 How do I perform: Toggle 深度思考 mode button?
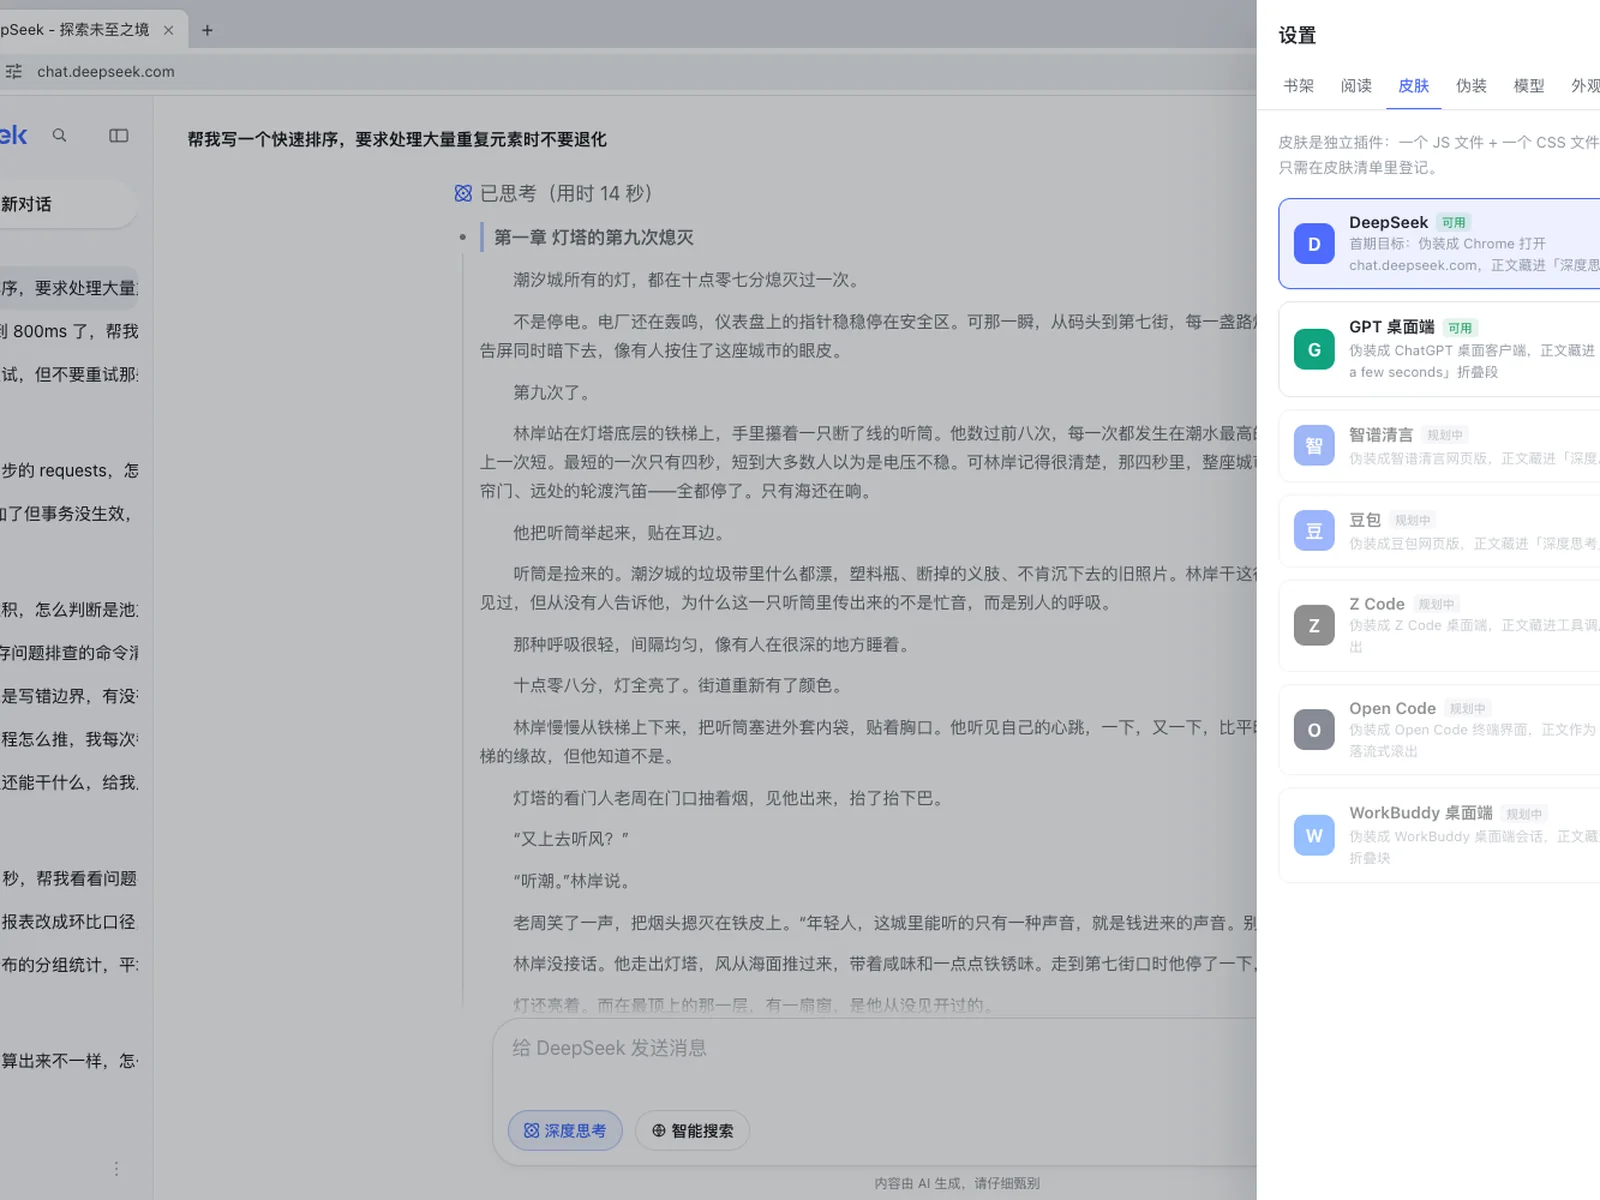click(565, 1131)
